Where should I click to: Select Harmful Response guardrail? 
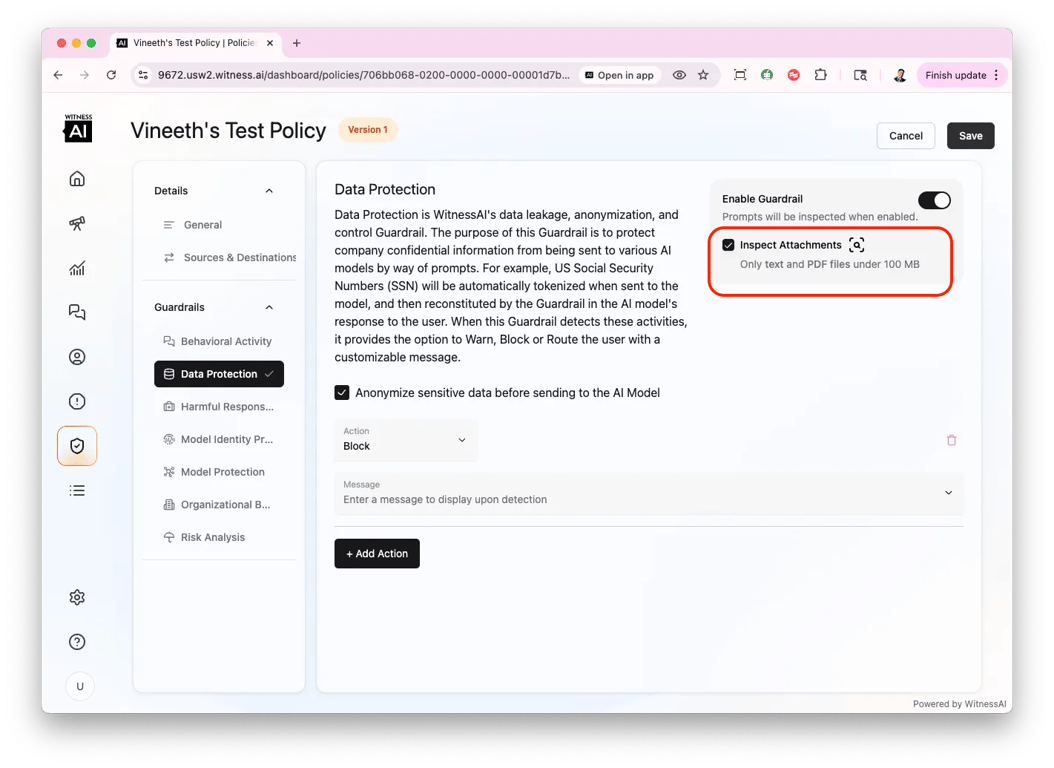click(x=219, y=407)
